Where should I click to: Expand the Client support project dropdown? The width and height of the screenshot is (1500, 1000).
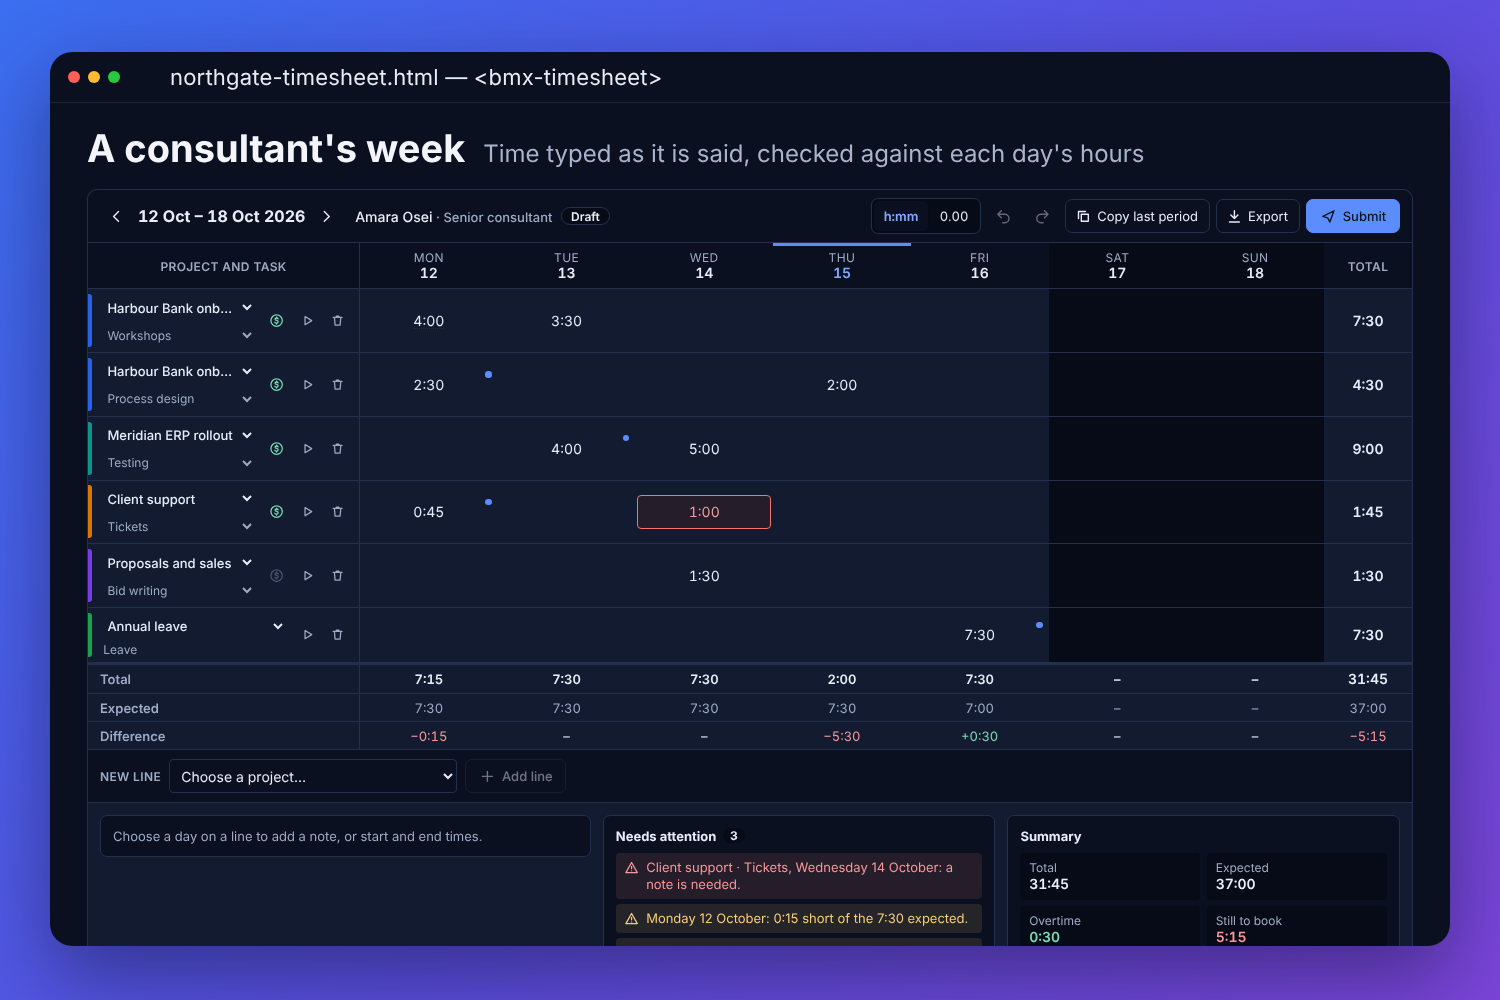pyautogui.click(x=180, y=499)
